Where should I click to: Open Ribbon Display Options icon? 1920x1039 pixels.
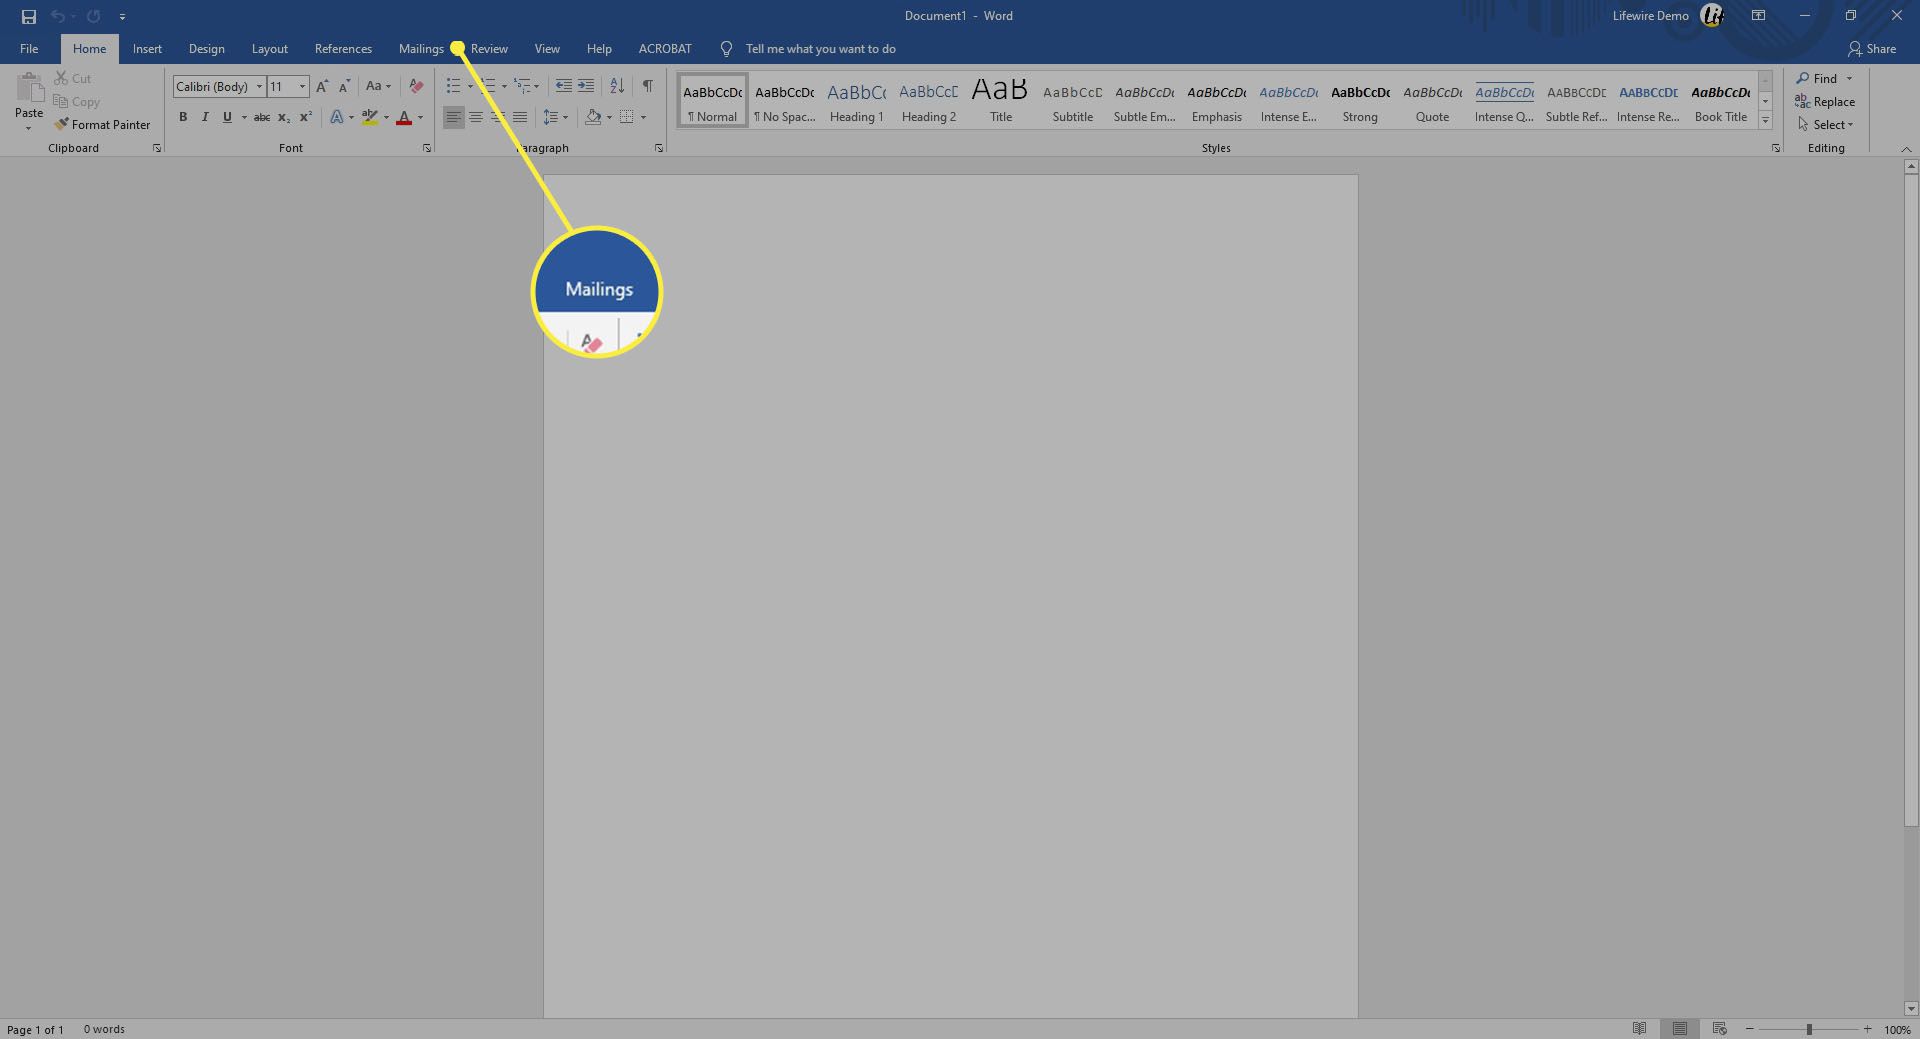(1758, 16)
